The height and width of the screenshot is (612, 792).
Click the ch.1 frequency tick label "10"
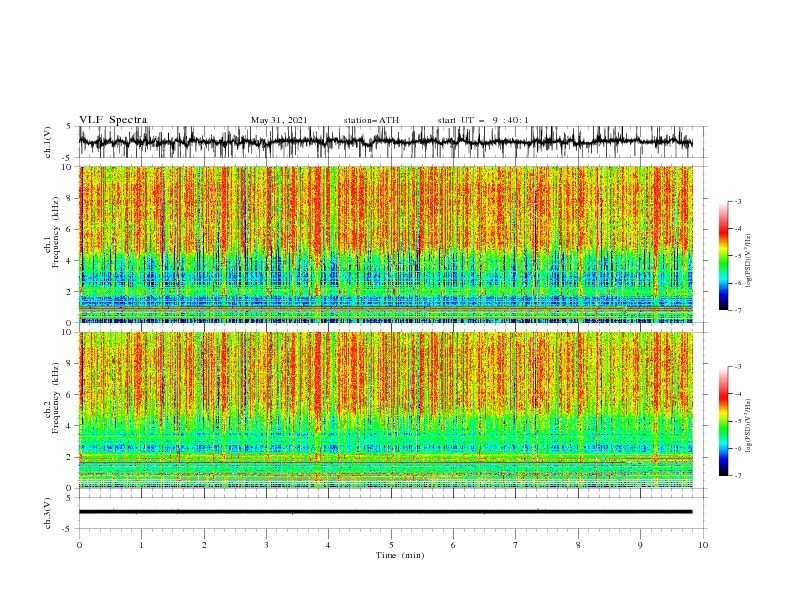[x=67, y=167]
